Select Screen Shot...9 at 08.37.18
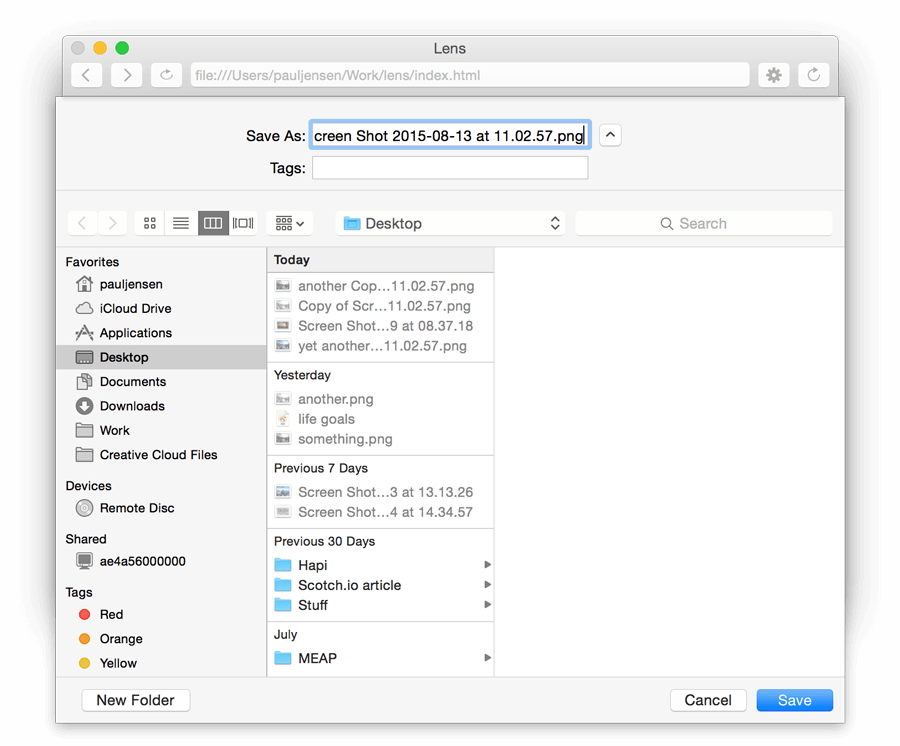 (x=381, y=326)
